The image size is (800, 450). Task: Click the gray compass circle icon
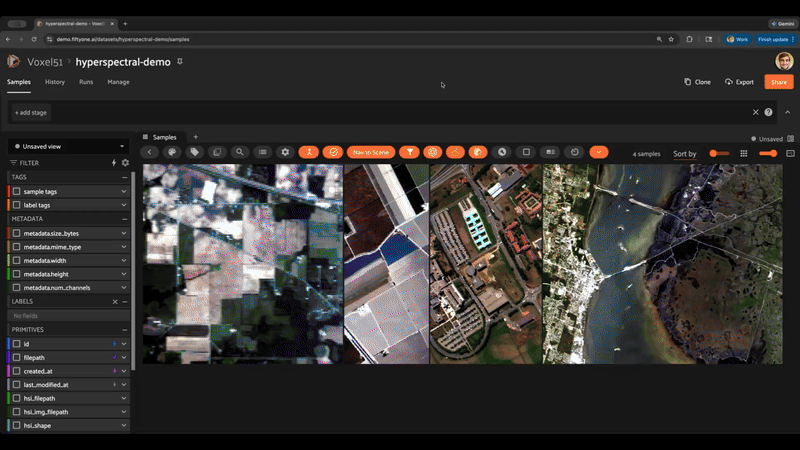pos(502,152)
